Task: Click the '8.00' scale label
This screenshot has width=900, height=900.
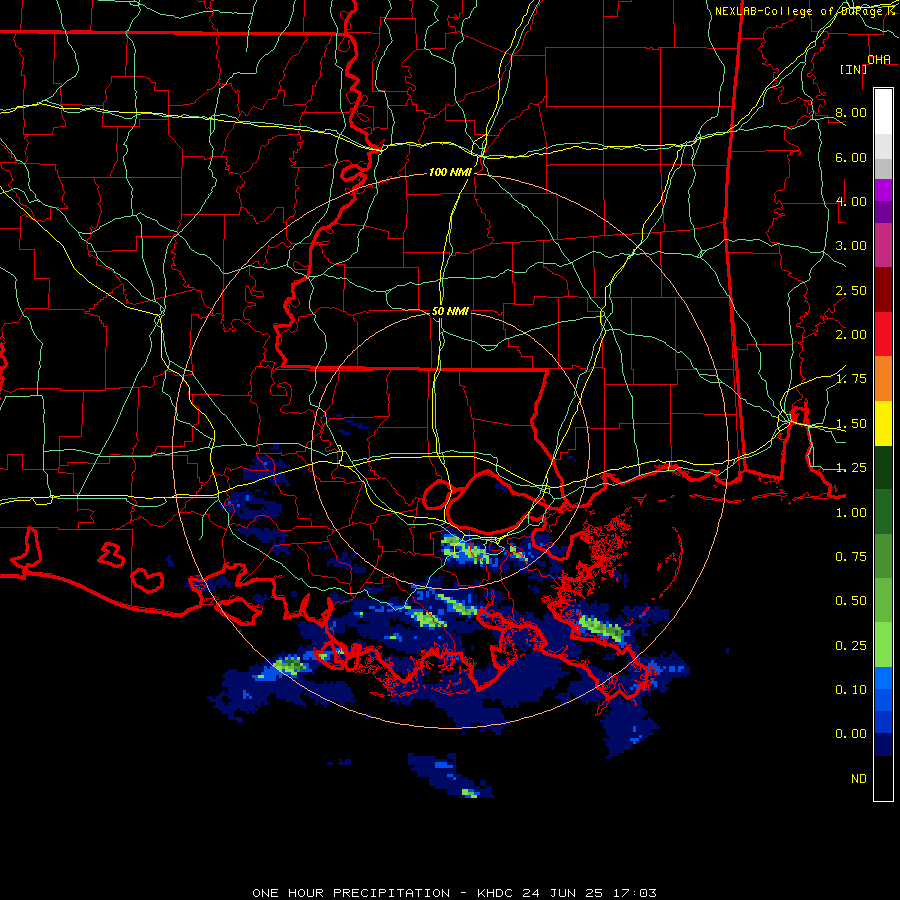Action: 851,112
